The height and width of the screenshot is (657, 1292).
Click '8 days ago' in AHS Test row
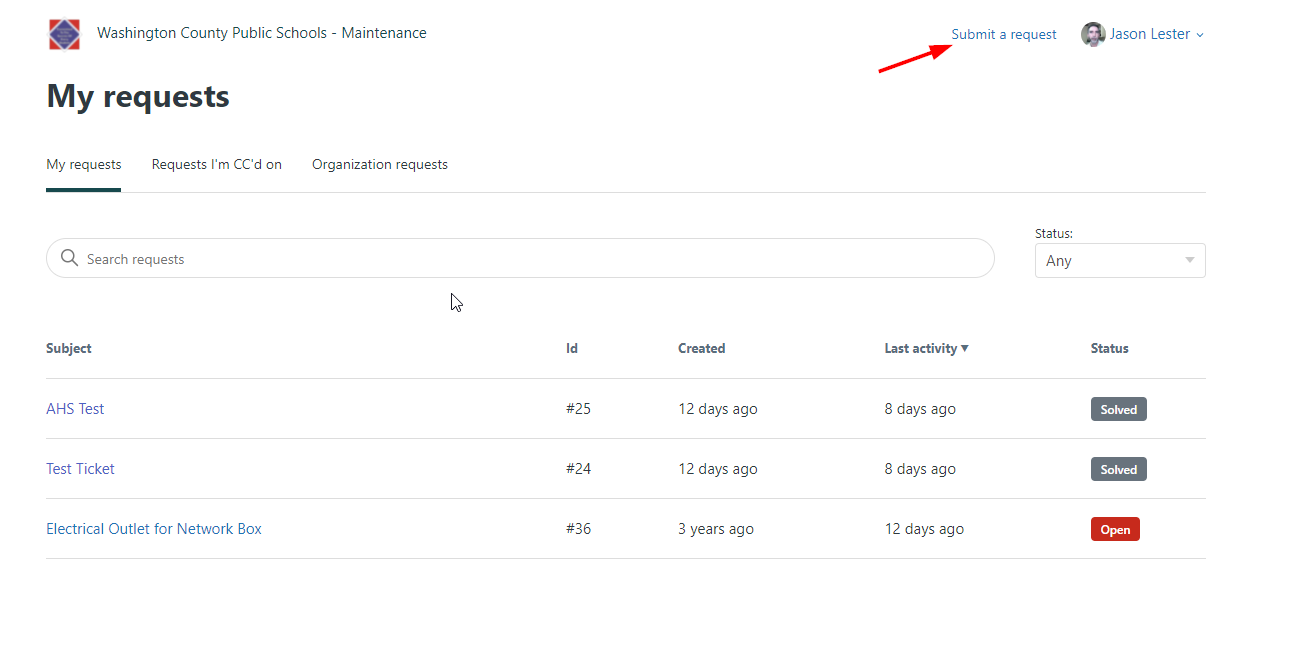click(920, 408)
